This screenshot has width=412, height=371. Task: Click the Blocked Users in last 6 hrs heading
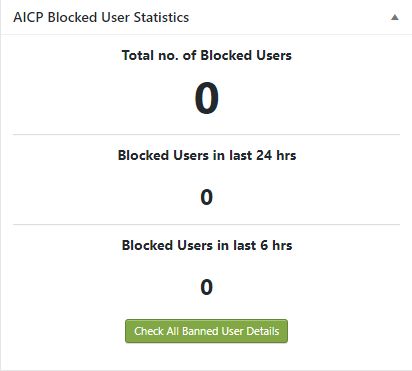point(207,245)
